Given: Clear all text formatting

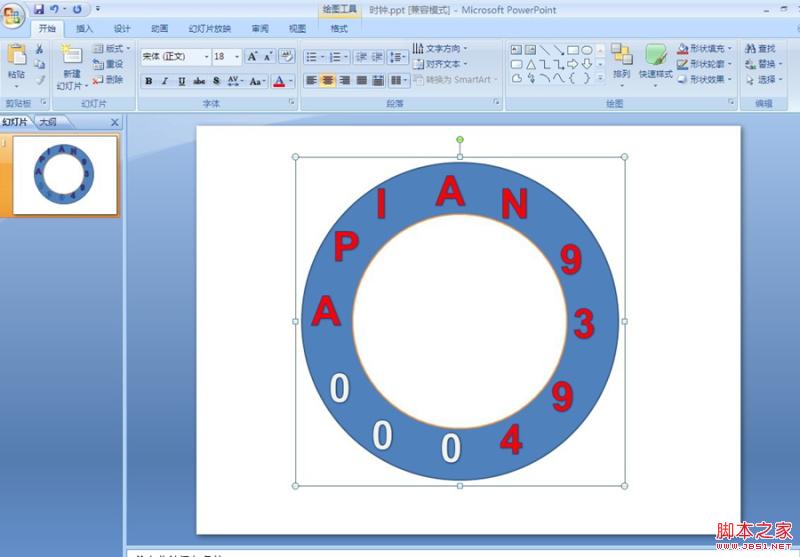Looking at the screenshot, I should click(x=287, y=56).
